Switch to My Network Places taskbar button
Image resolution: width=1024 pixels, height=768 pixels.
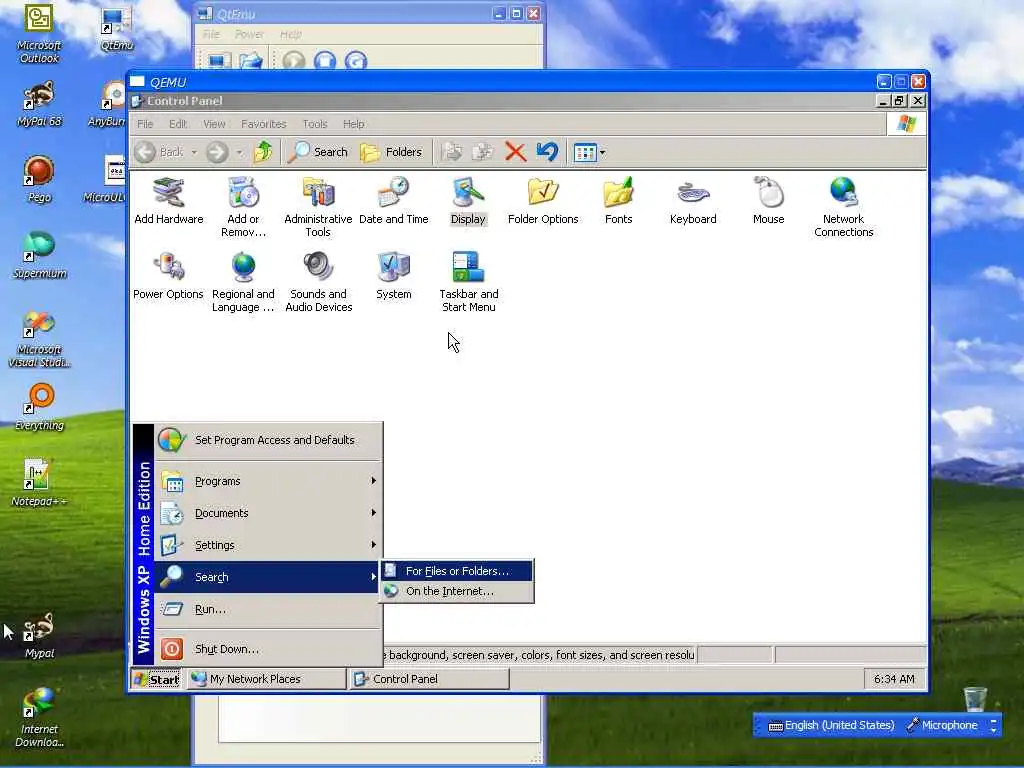coord(266,679)
